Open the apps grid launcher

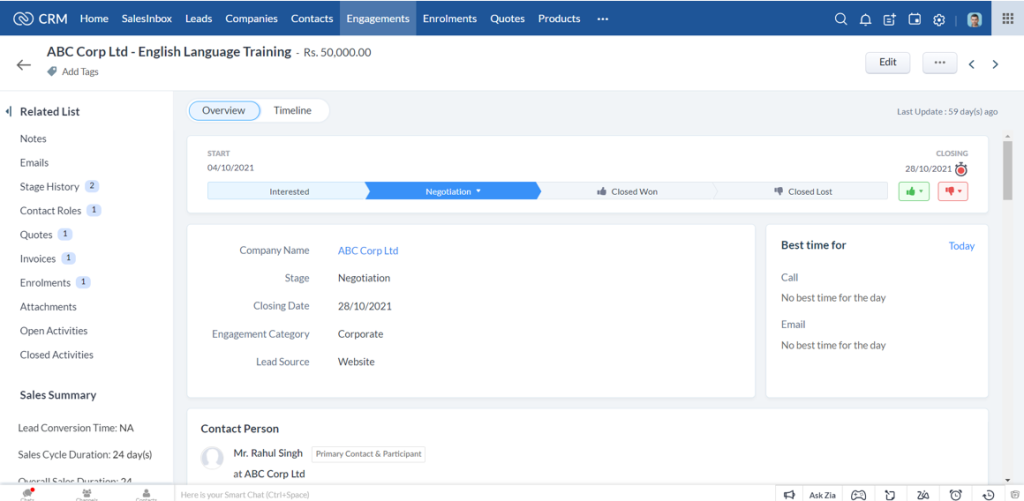point(1008,19)
